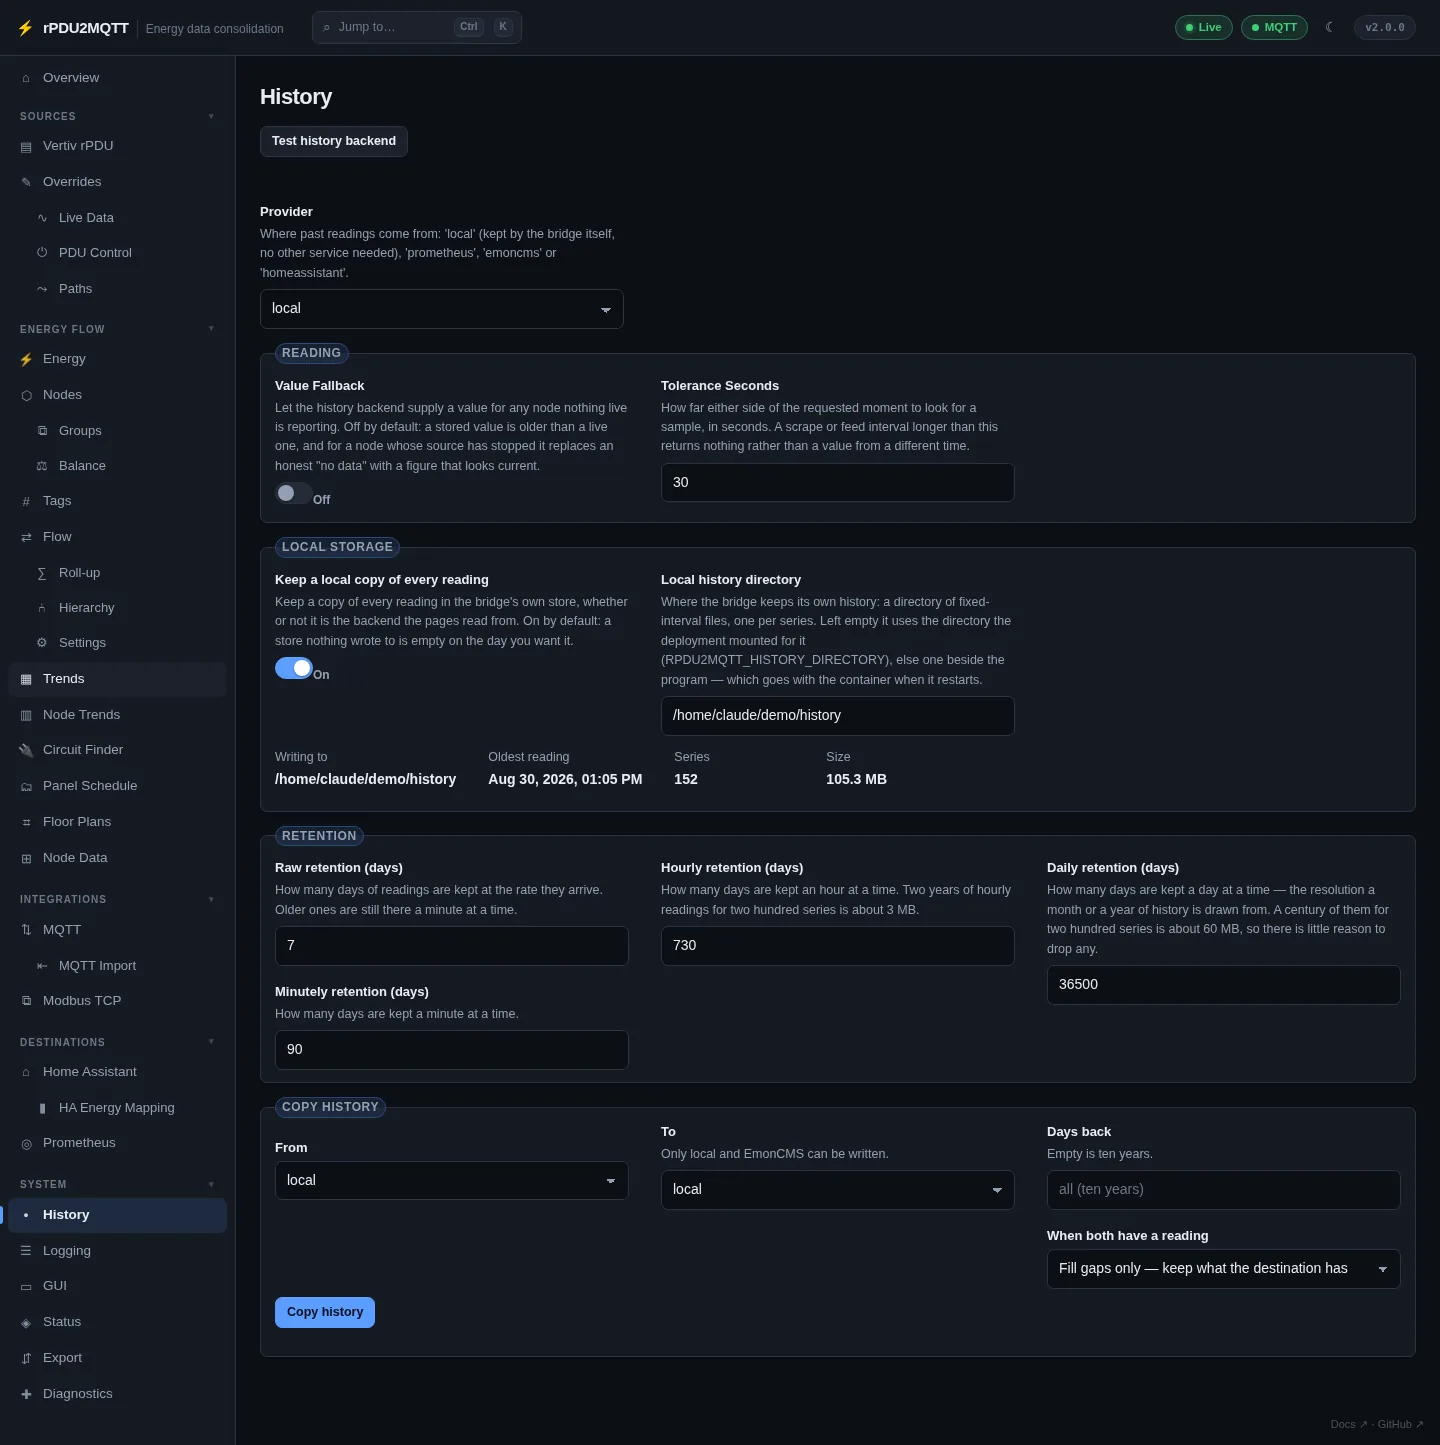Click Test history backend button

[334, 141]
